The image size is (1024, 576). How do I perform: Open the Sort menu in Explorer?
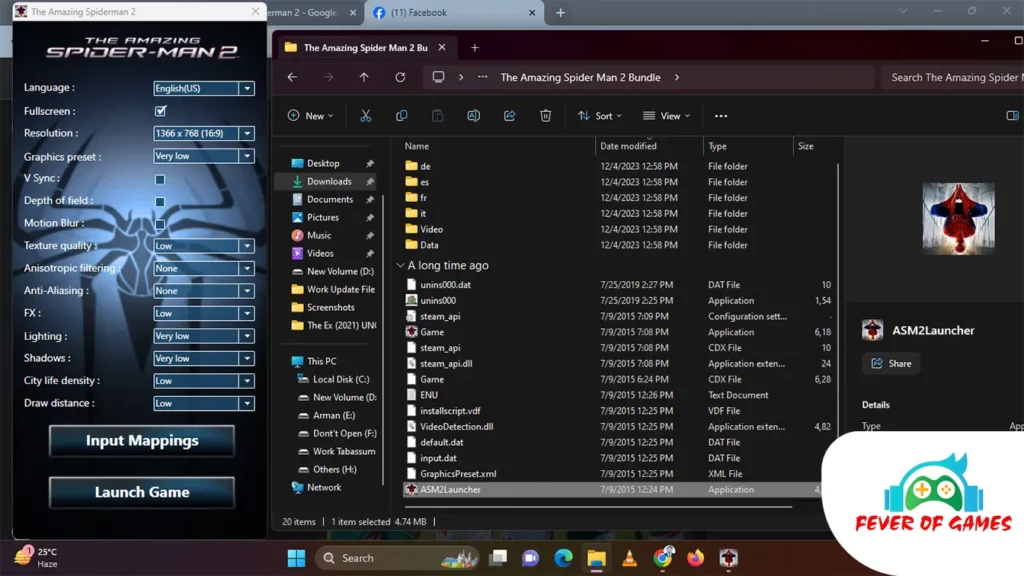coord(600,116)
